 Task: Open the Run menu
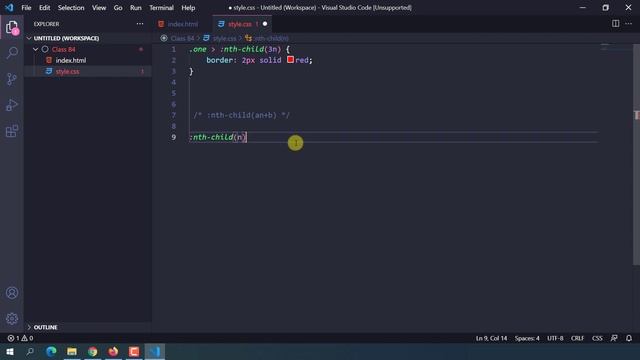tap(136, 8)
